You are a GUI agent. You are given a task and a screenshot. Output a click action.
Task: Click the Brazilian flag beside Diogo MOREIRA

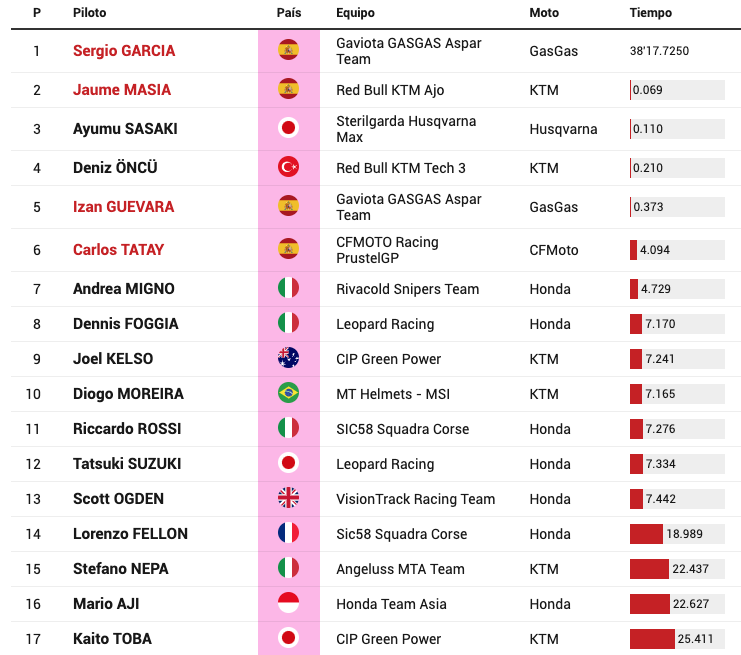(x=288, y=393)
